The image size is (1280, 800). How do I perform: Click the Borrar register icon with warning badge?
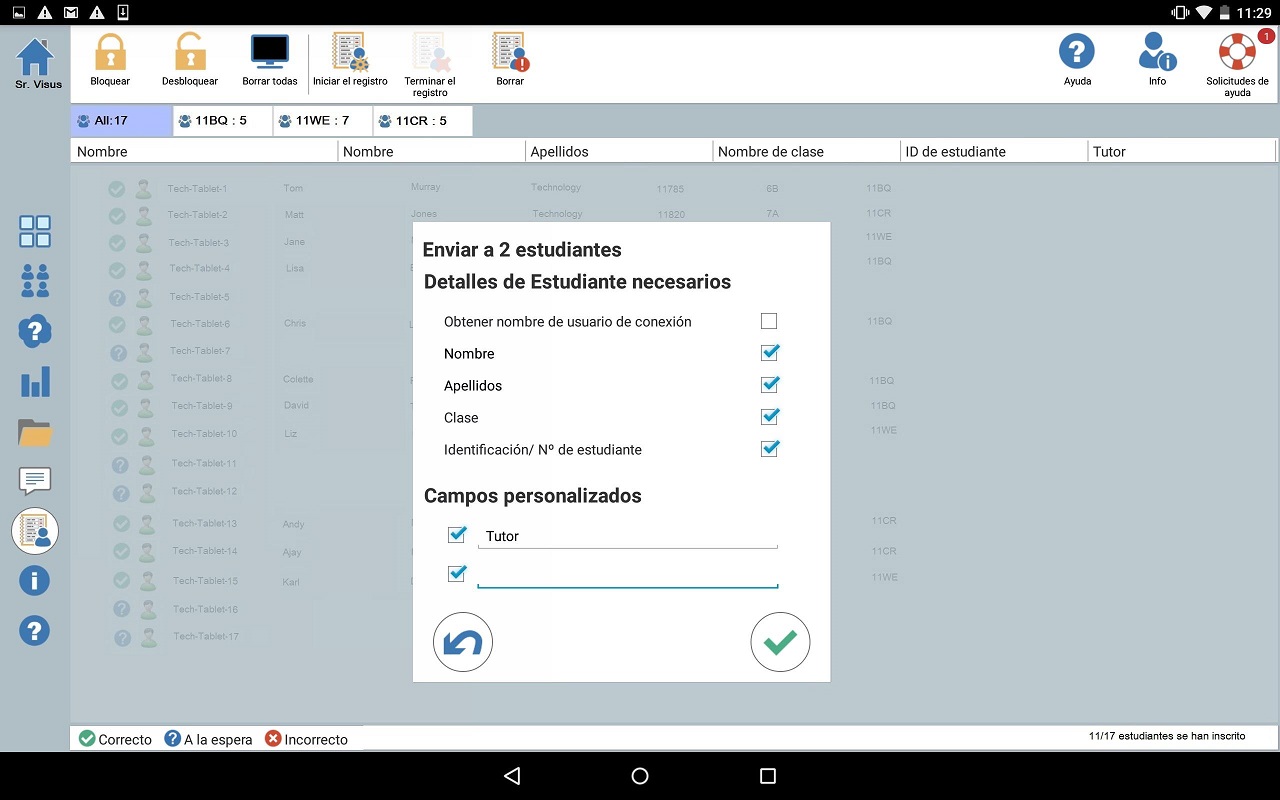point(510,48)
